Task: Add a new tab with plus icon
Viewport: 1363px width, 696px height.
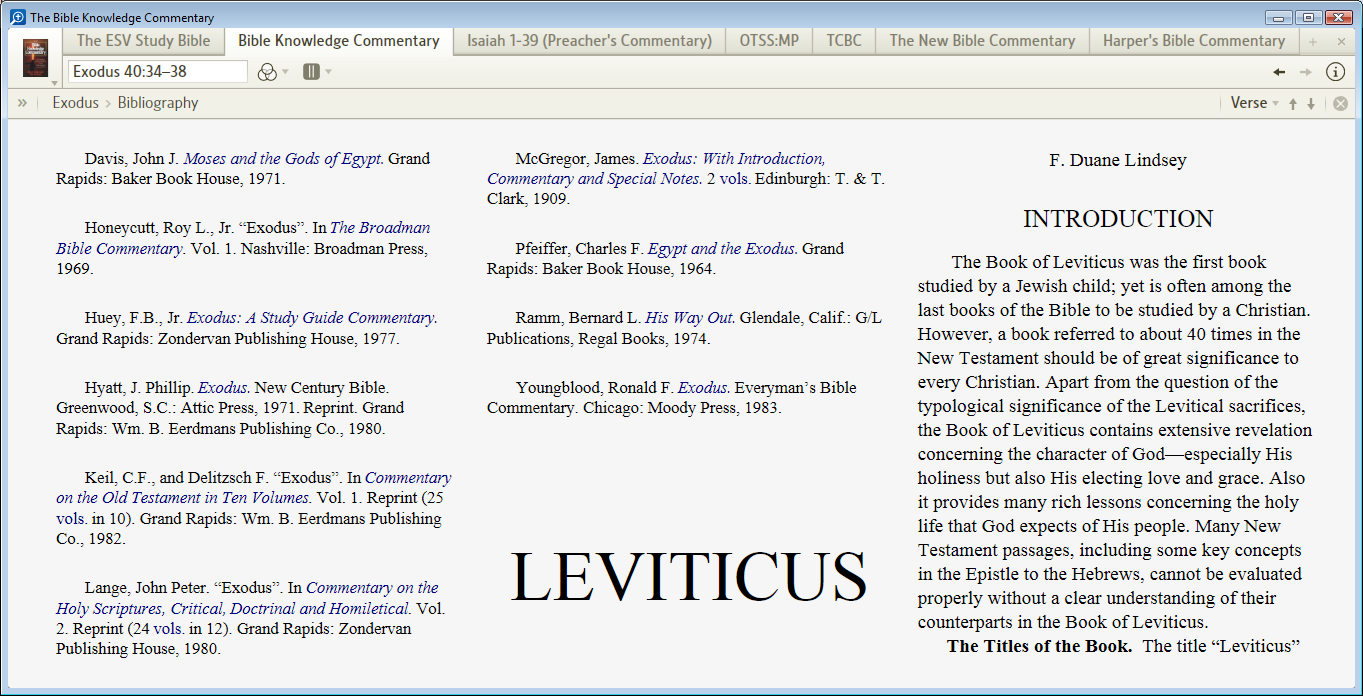Action: pos(1313,42)
